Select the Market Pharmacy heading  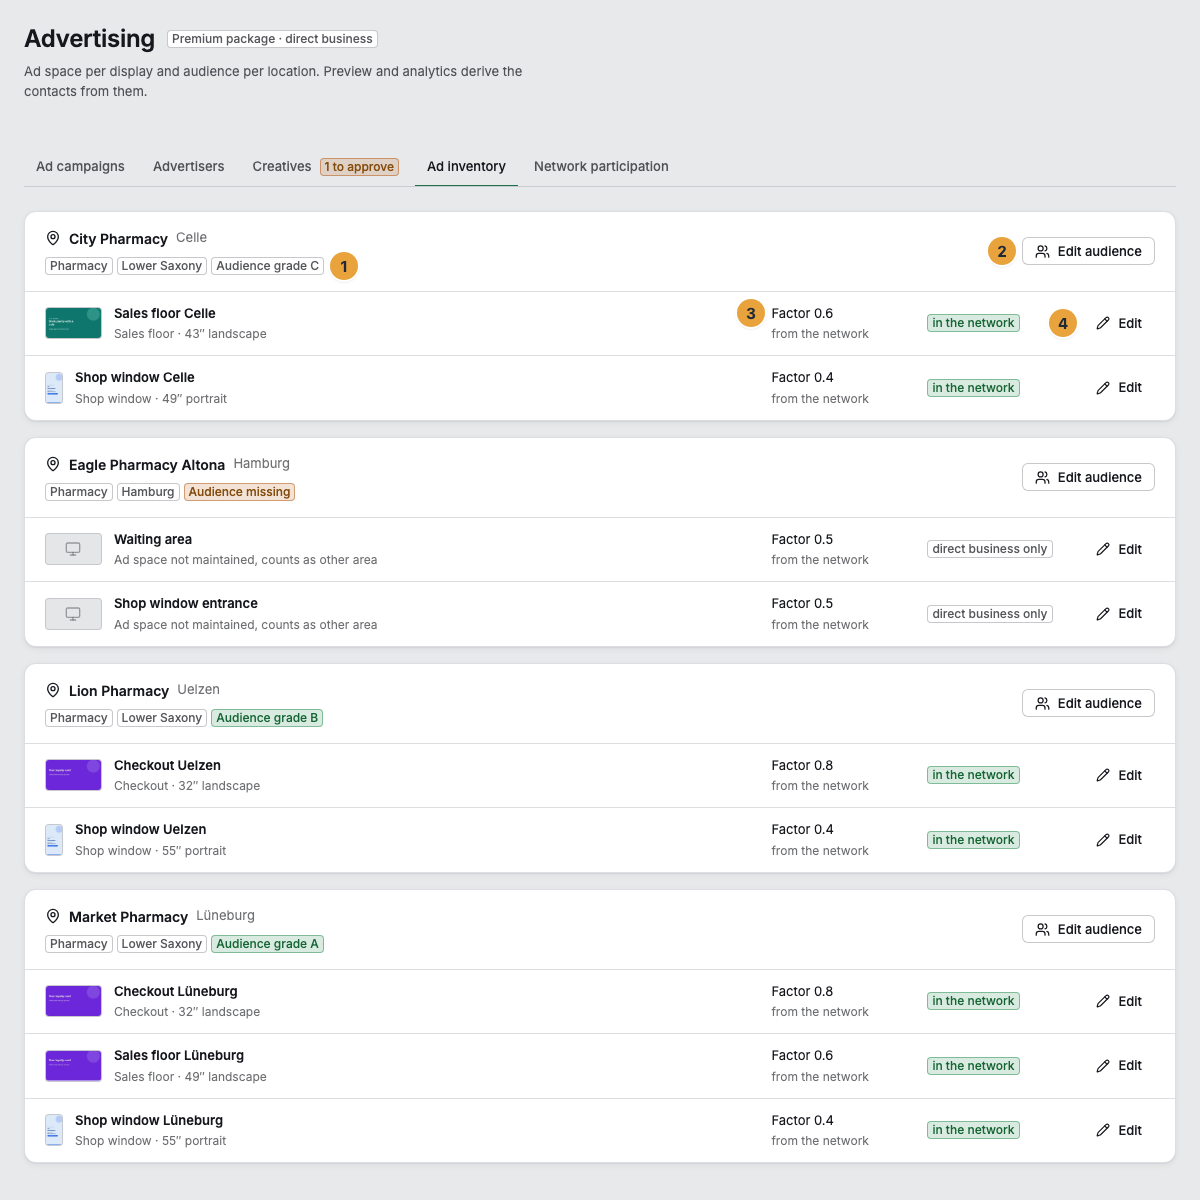pyautogui.click(x=128, y=917)
